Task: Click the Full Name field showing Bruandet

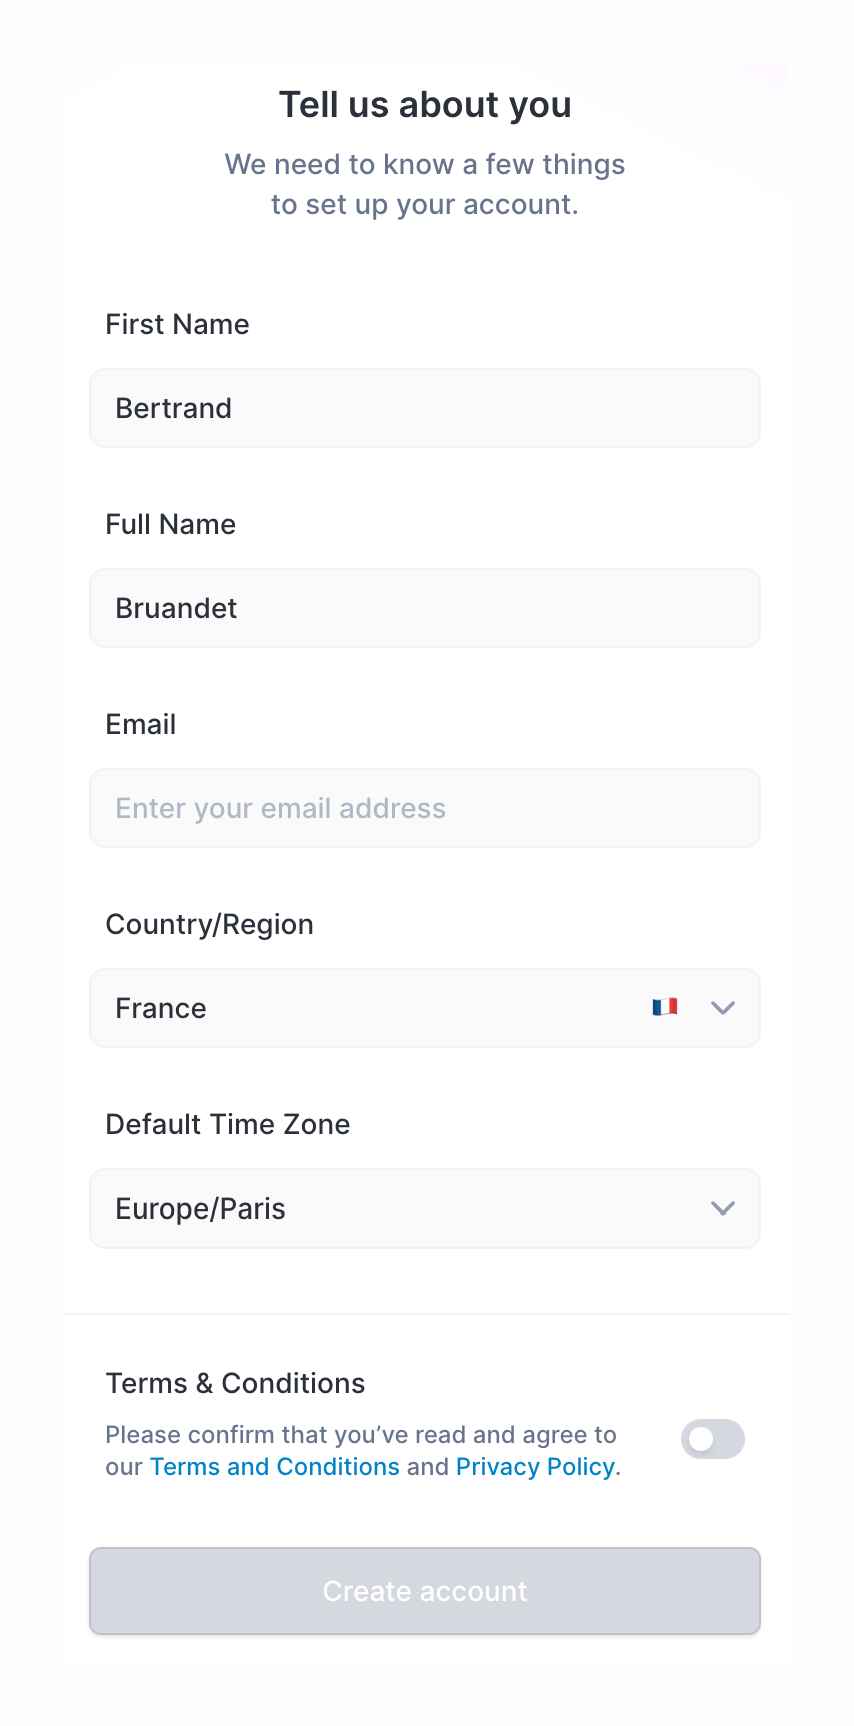Action: coord(425,608)
